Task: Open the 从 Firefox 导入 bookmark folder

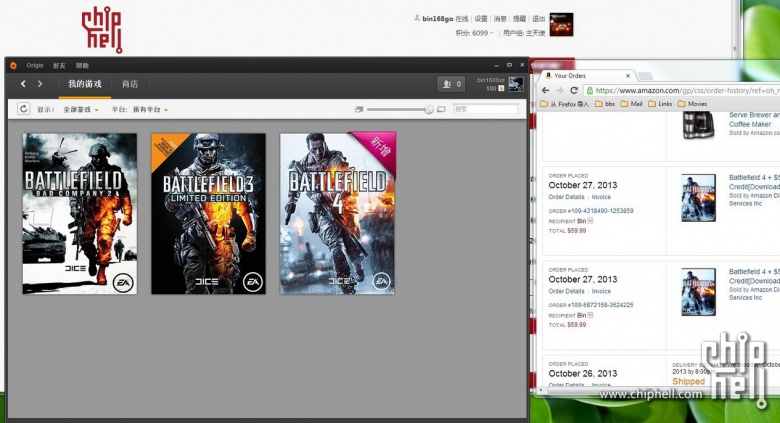Action: click(565, 104)
